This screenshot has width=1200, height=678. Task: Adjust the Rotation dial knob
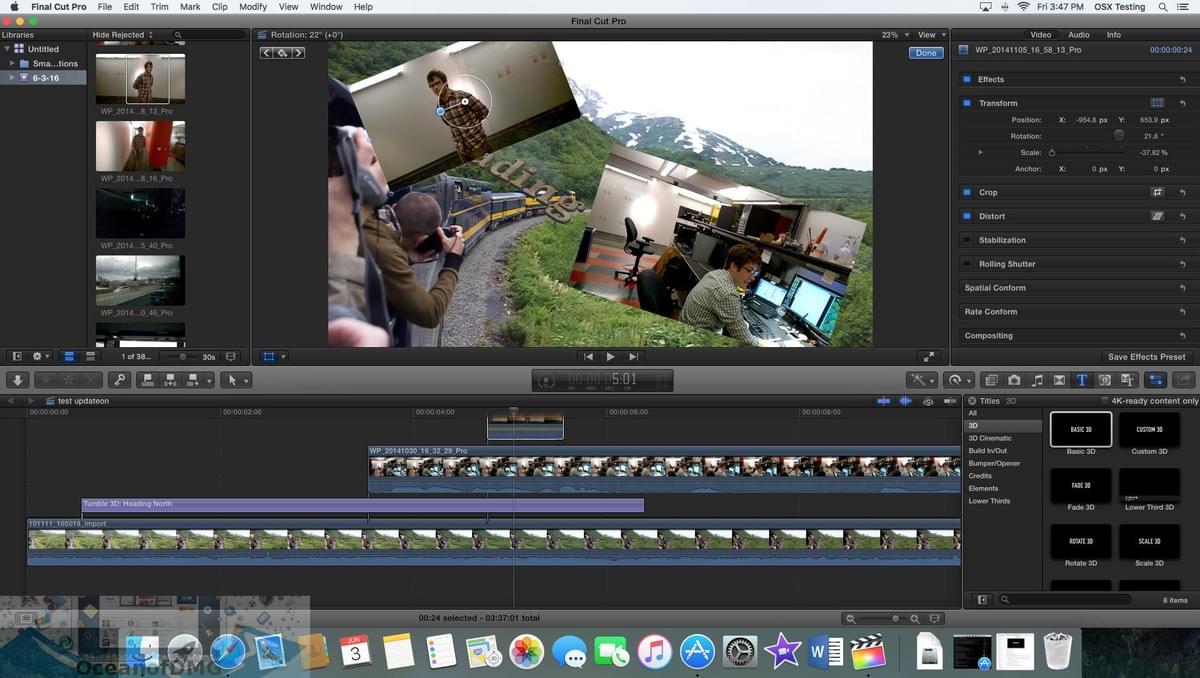pos(1119,136)
